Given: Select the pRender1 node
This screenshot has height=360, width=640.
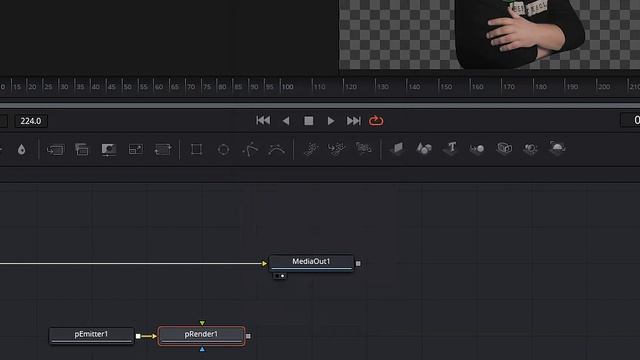Looking at the screenshot, I should coord(202,336).
